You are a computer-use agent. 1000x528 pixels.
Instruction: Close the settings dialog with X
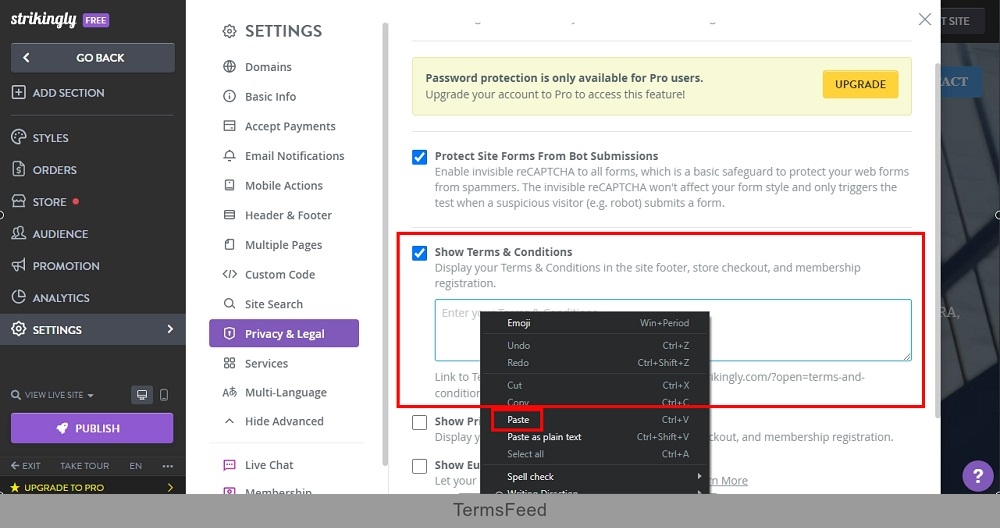pyautogui.click(x=925, y=19)
